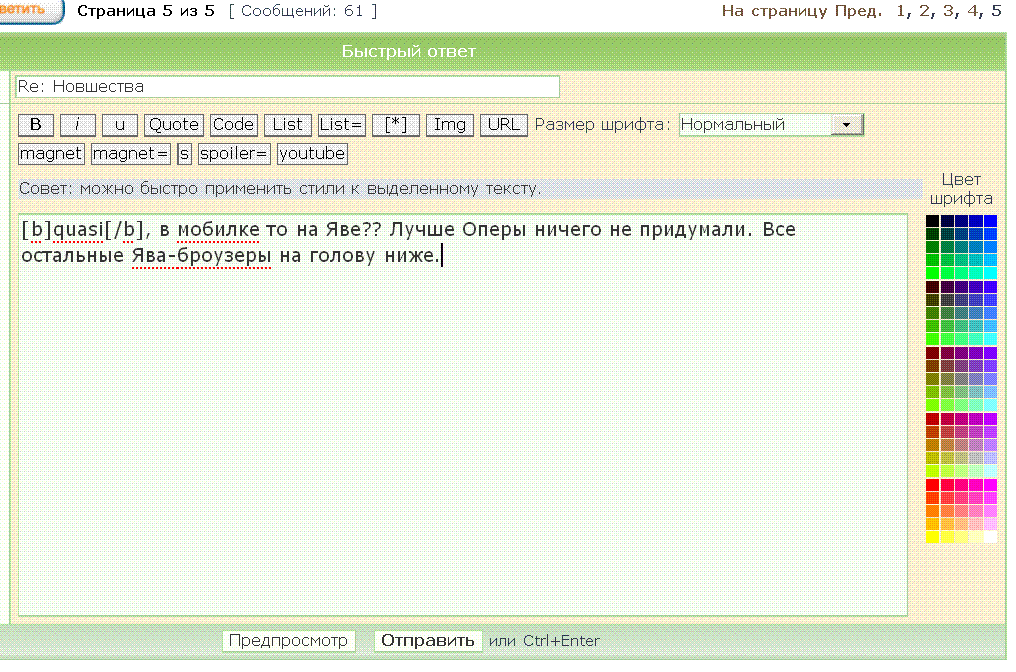This screenshot has width=1016, height=672.
Task: Add a link with URL button
Action: pos(504,125)
